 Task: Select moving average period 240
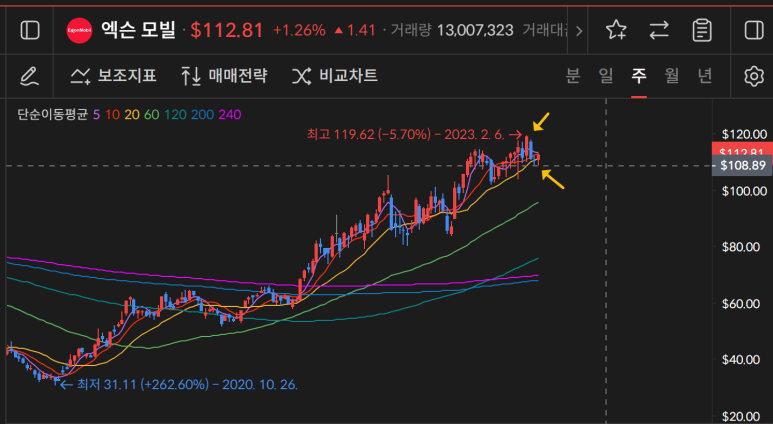point(230,114)
